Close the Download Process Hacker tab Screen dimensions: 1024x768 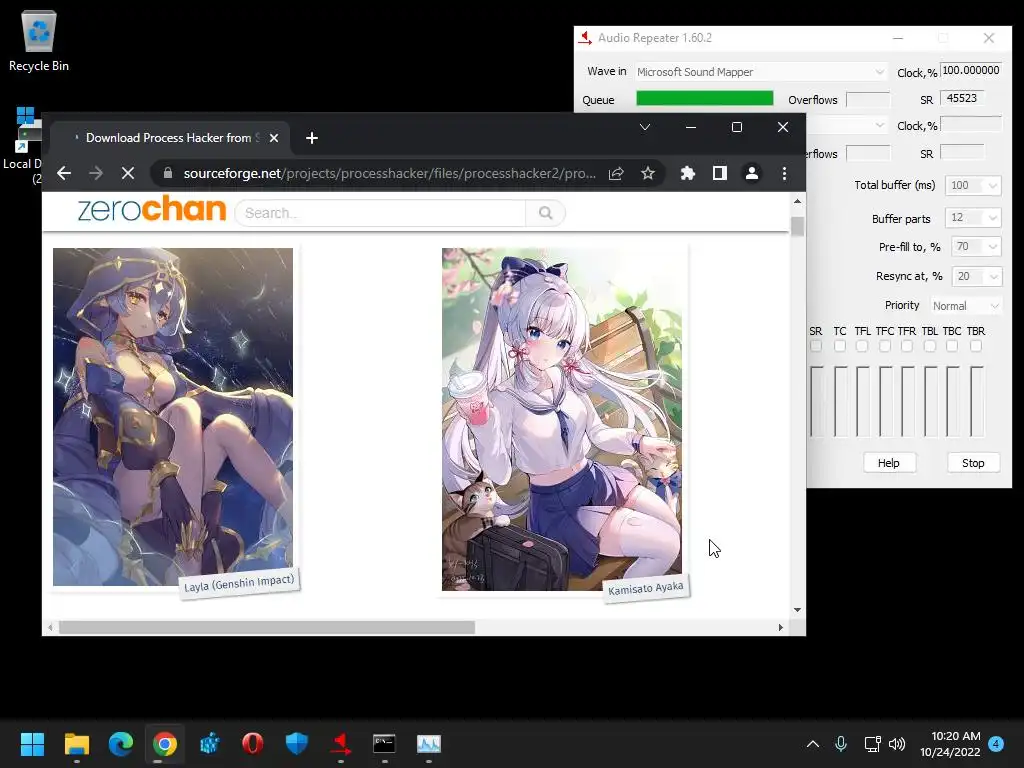coord(274,138)
